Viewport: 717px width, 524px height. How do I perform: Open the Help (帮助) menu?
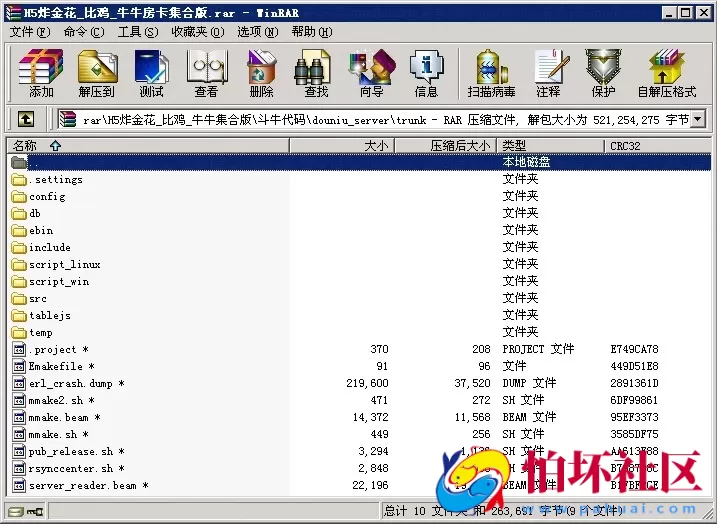click(312, 32)
